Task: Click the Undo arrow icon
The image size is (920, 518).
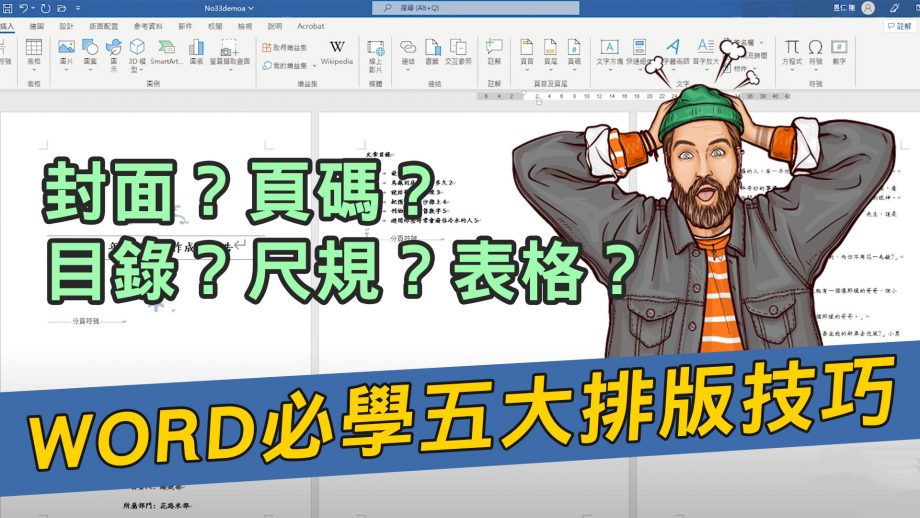Action: point(23,8)
